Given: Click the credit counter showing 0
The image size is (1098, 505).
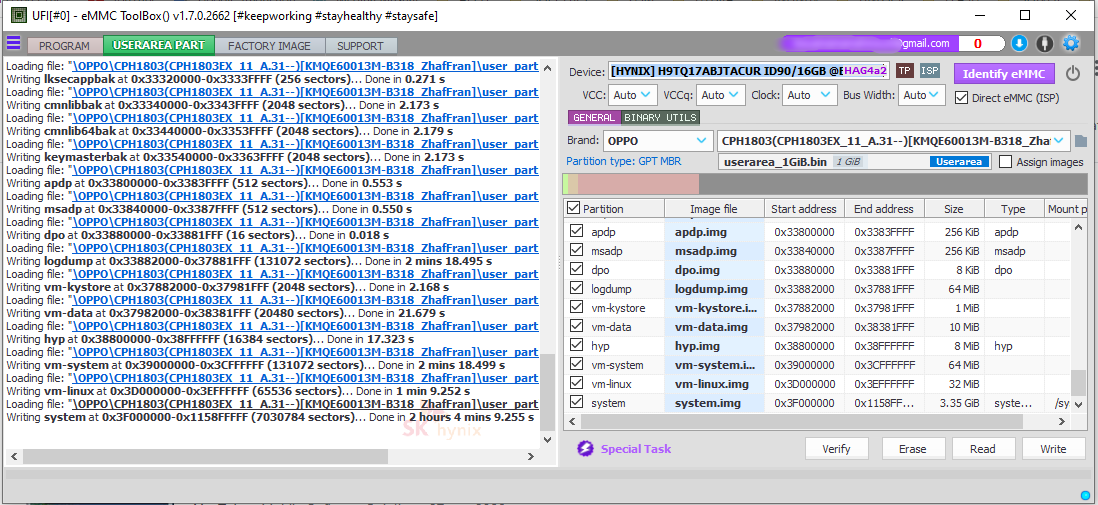Looking at the screenshot, I should coord(978,43).
